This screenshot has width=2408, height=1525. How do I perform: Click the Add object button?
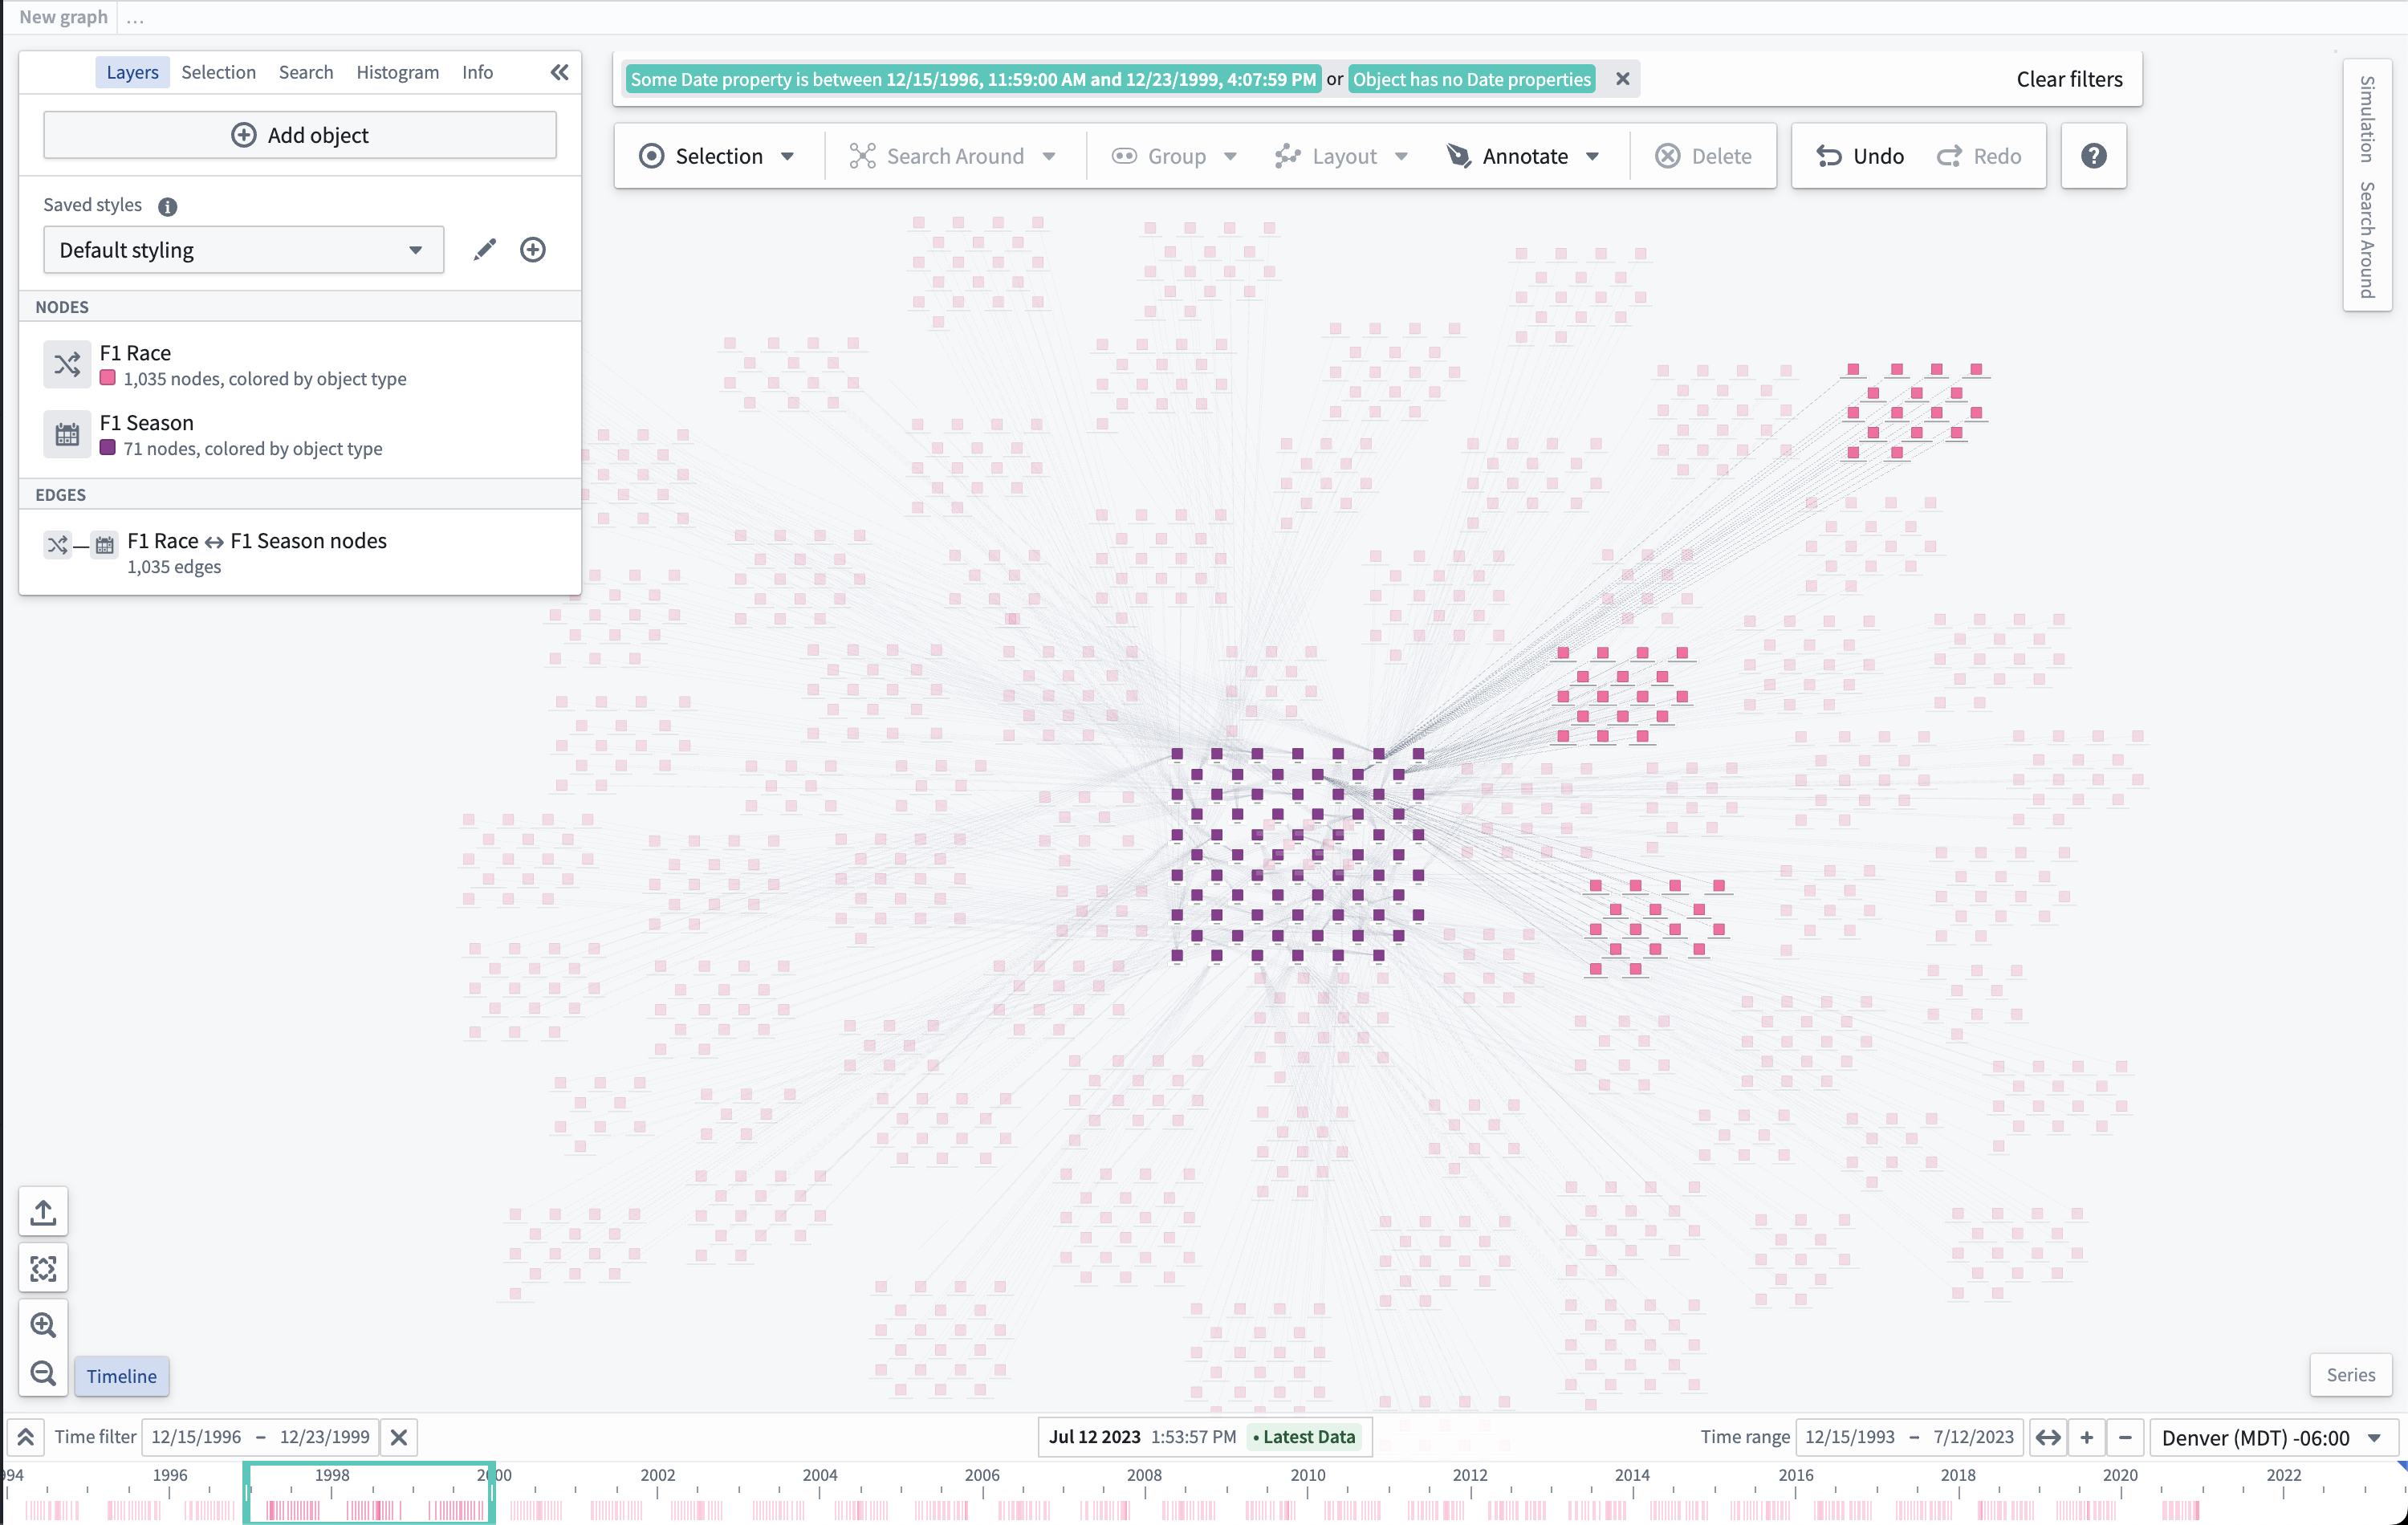(x=300, y=135)
